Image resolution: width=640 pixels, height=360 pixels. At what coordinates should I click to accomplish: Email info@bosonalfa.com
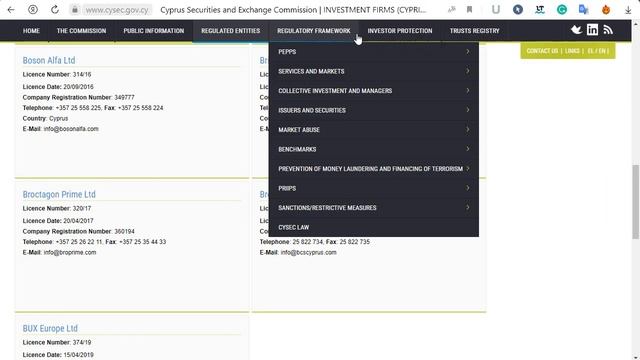click(71, 129)
